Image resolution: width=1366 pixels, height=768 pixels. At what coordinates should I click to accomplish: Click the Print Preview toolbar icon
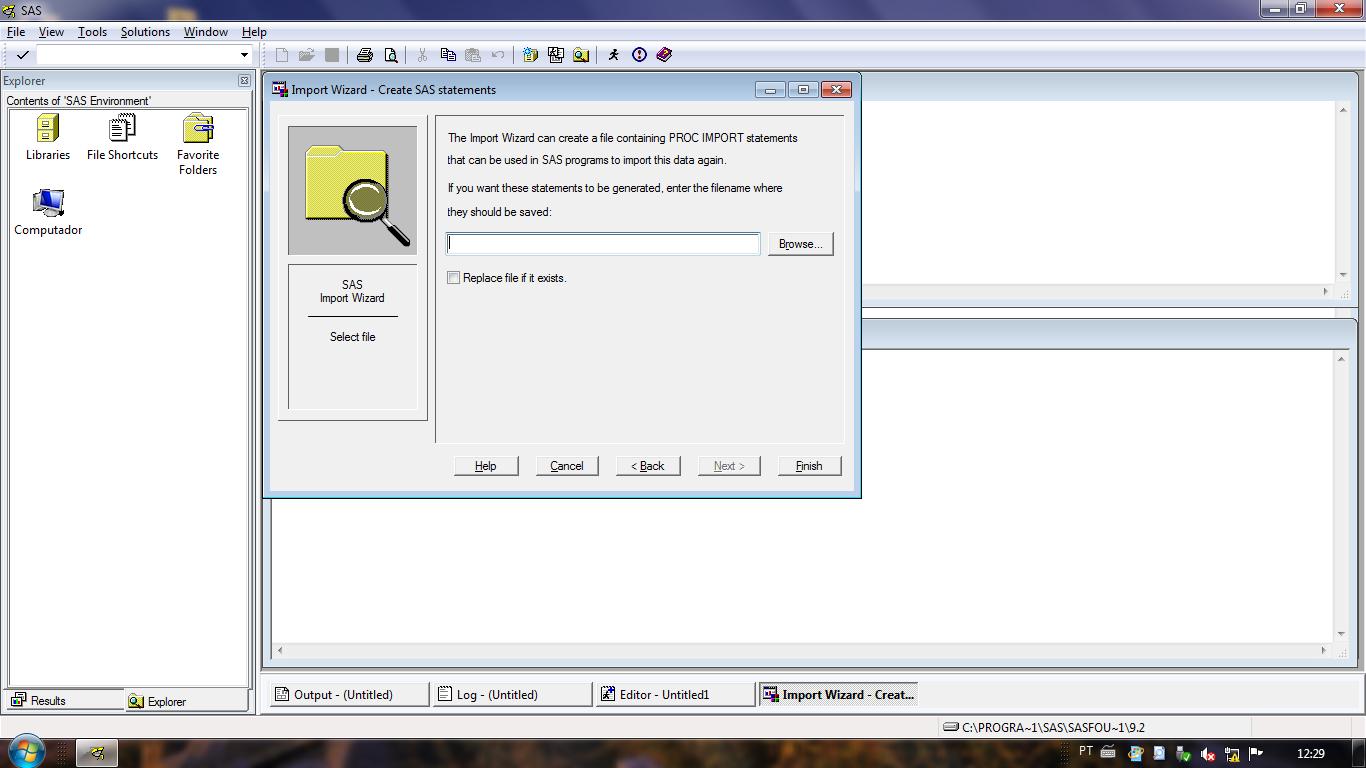coord(391,55)
